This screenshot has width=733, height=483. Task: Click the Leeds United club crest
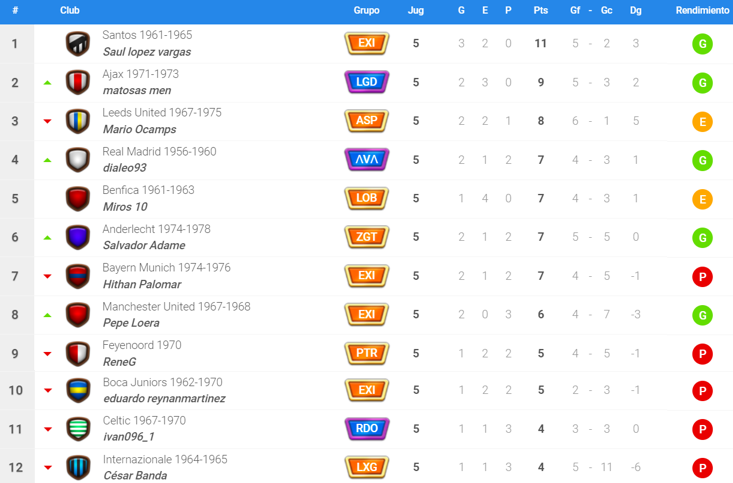pos(78,121)
